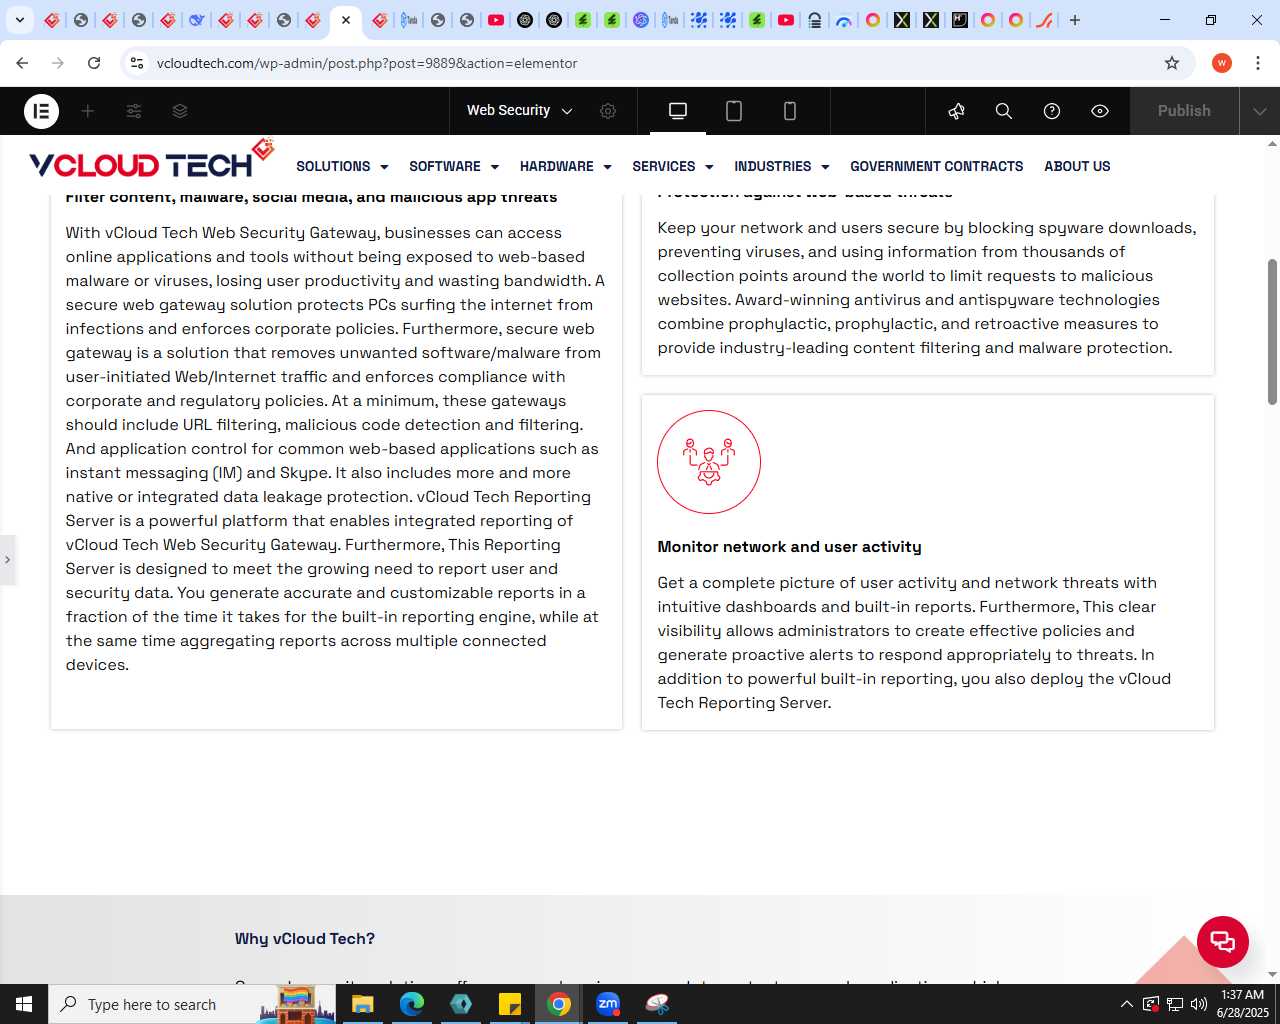Open a new browser tab with plus

point(1075,20)
